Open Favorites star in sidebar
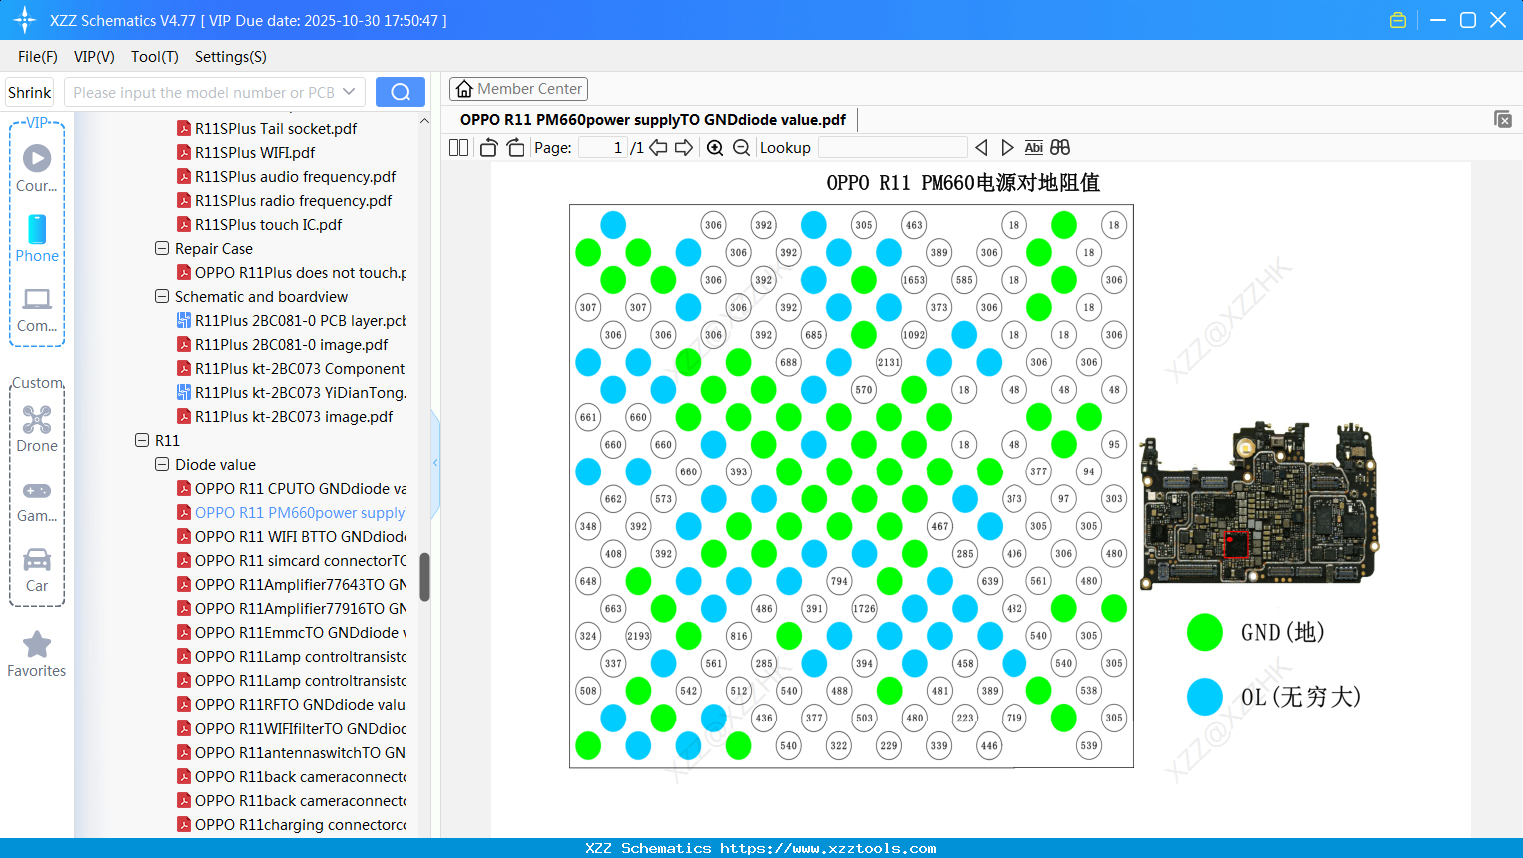This screenshot has width=1523, height=858. [37, 655]
